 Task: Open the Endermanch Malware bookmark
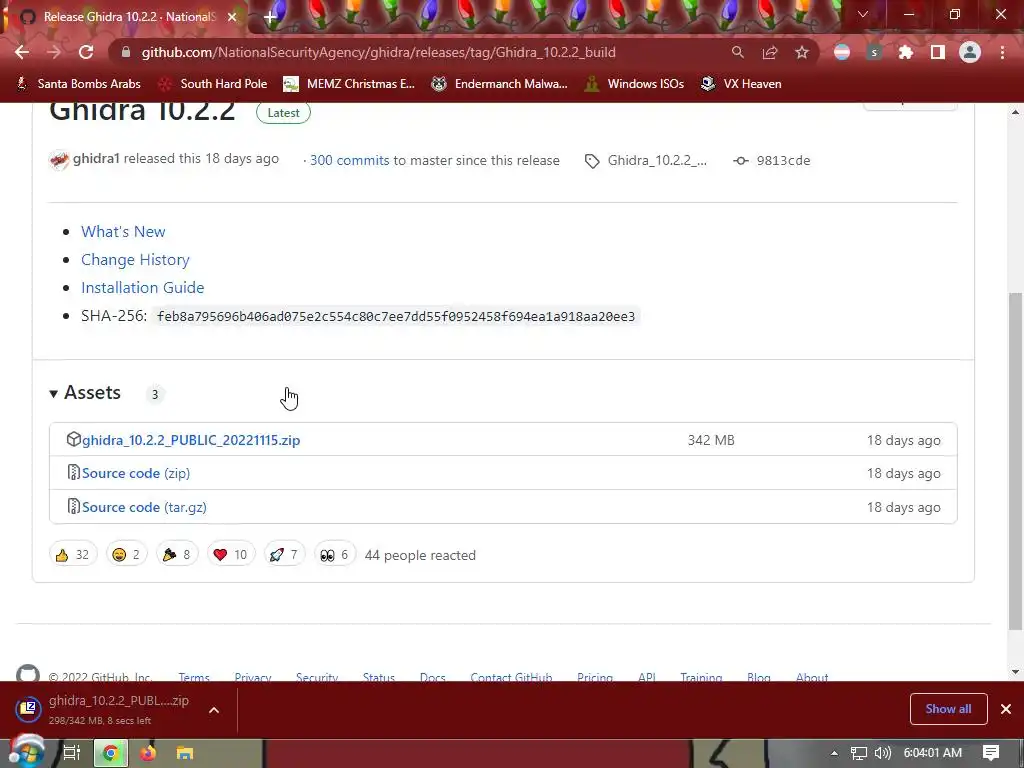[500, 84]
